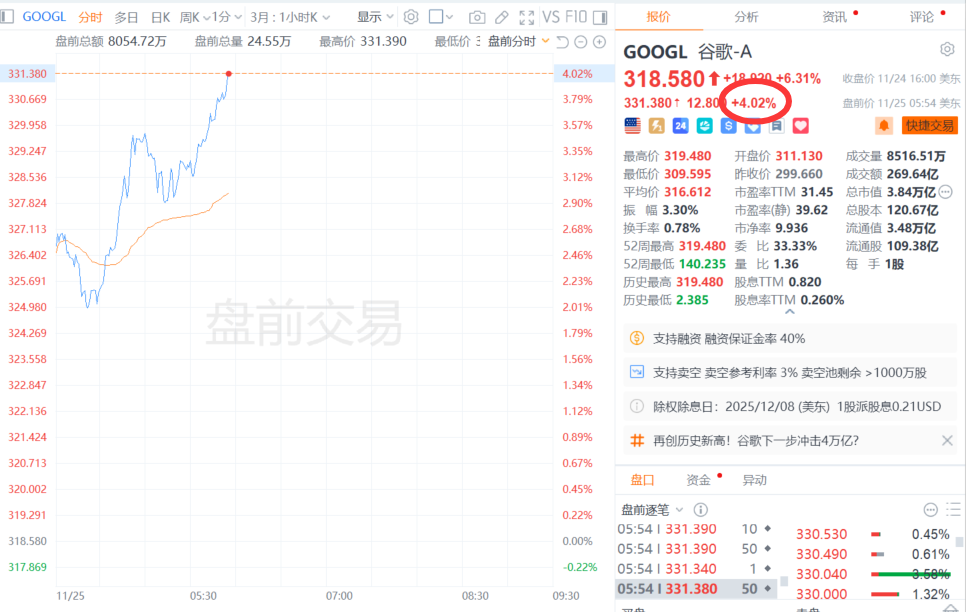Viewport: 966px width, 612px height.
Task: Dismiss the topic banner with X
Action: [x=948, y=441]
